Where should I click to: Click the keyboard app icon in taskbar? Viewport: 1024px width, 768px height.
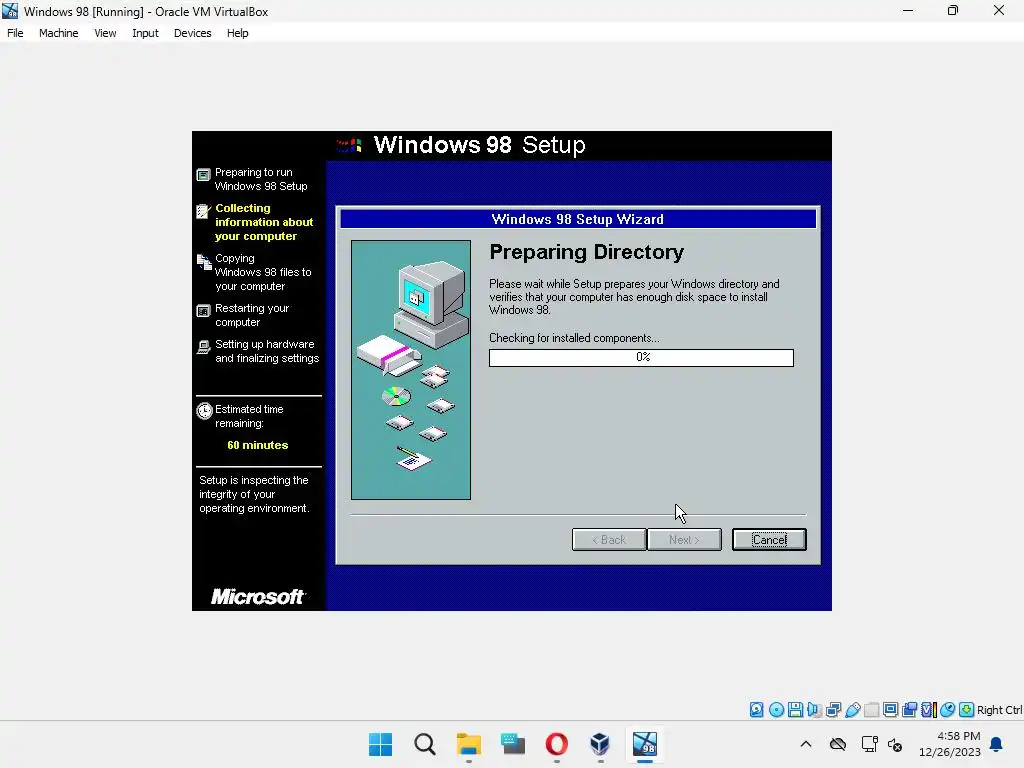click(x=513, y=744)
